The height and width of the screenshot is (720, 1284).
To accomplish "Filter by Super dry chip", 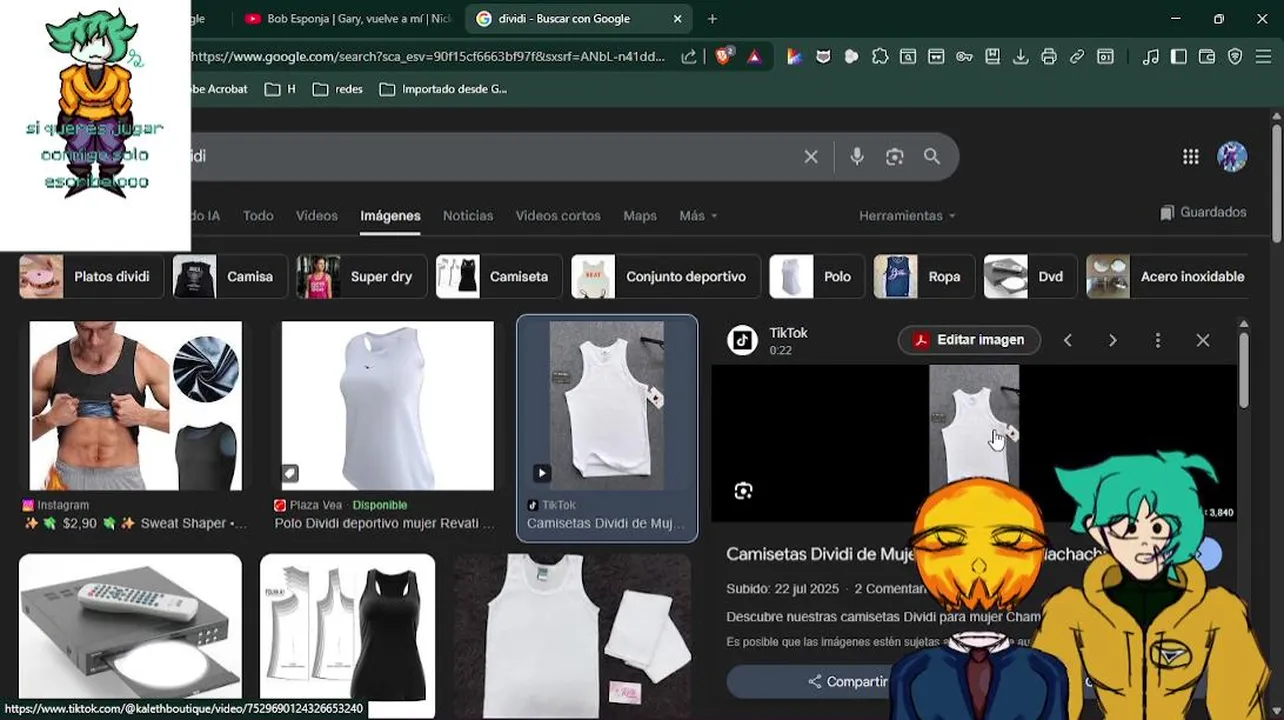I will coord(361,277).
